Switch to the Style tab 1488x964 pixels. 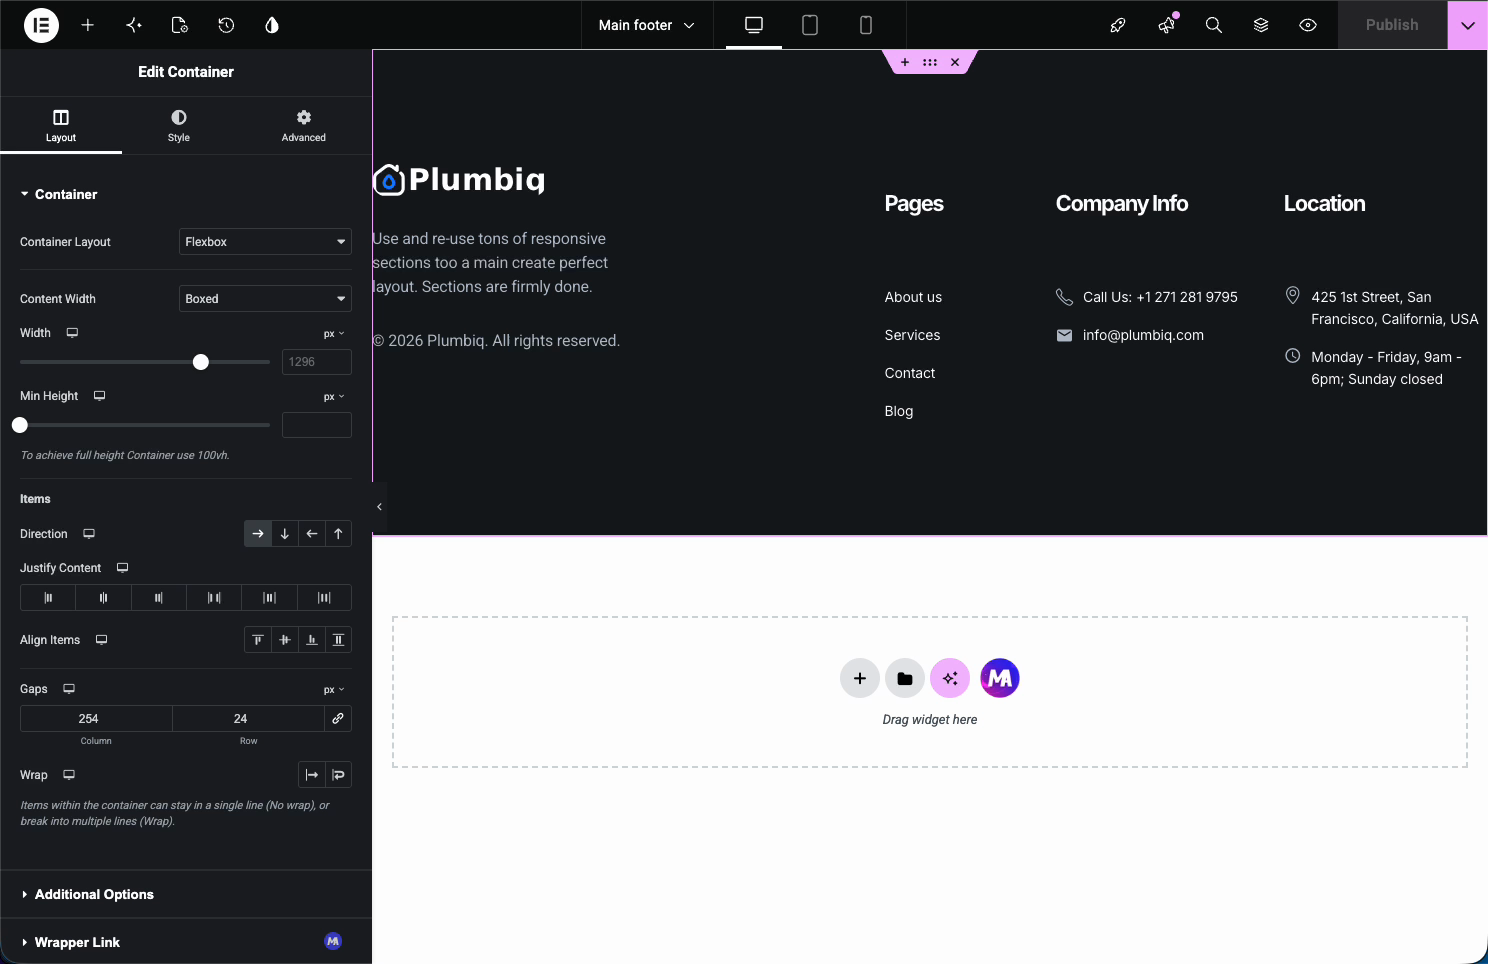179,126
